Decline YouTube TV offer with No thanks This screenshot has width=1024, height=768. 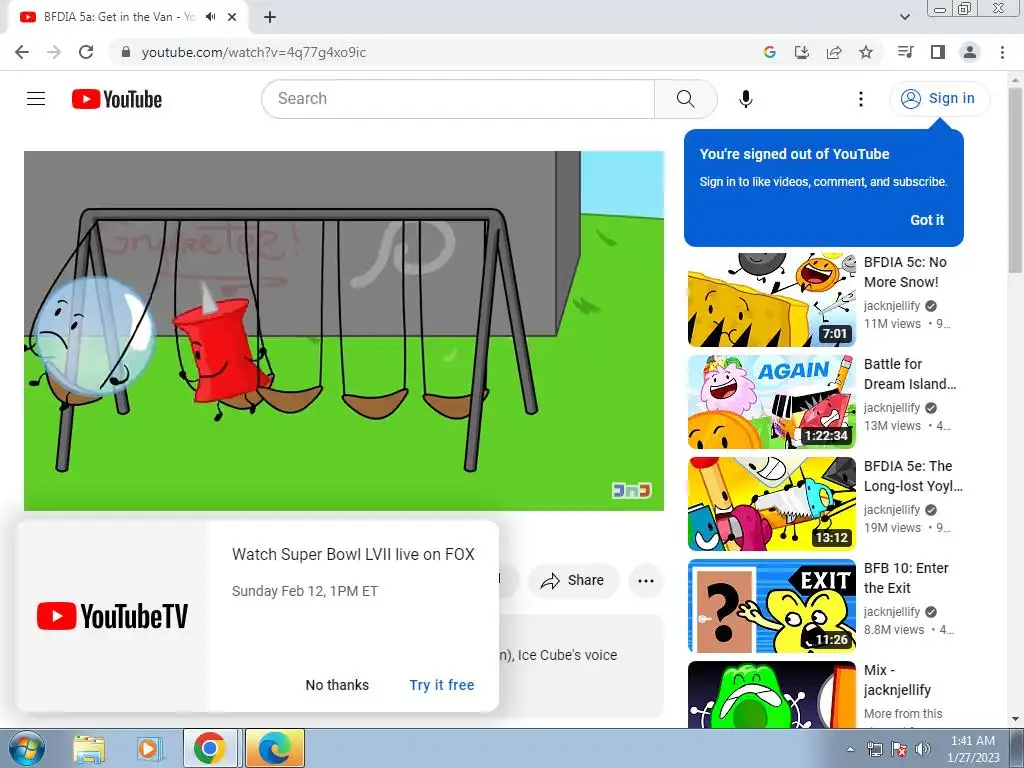point(337,685)
